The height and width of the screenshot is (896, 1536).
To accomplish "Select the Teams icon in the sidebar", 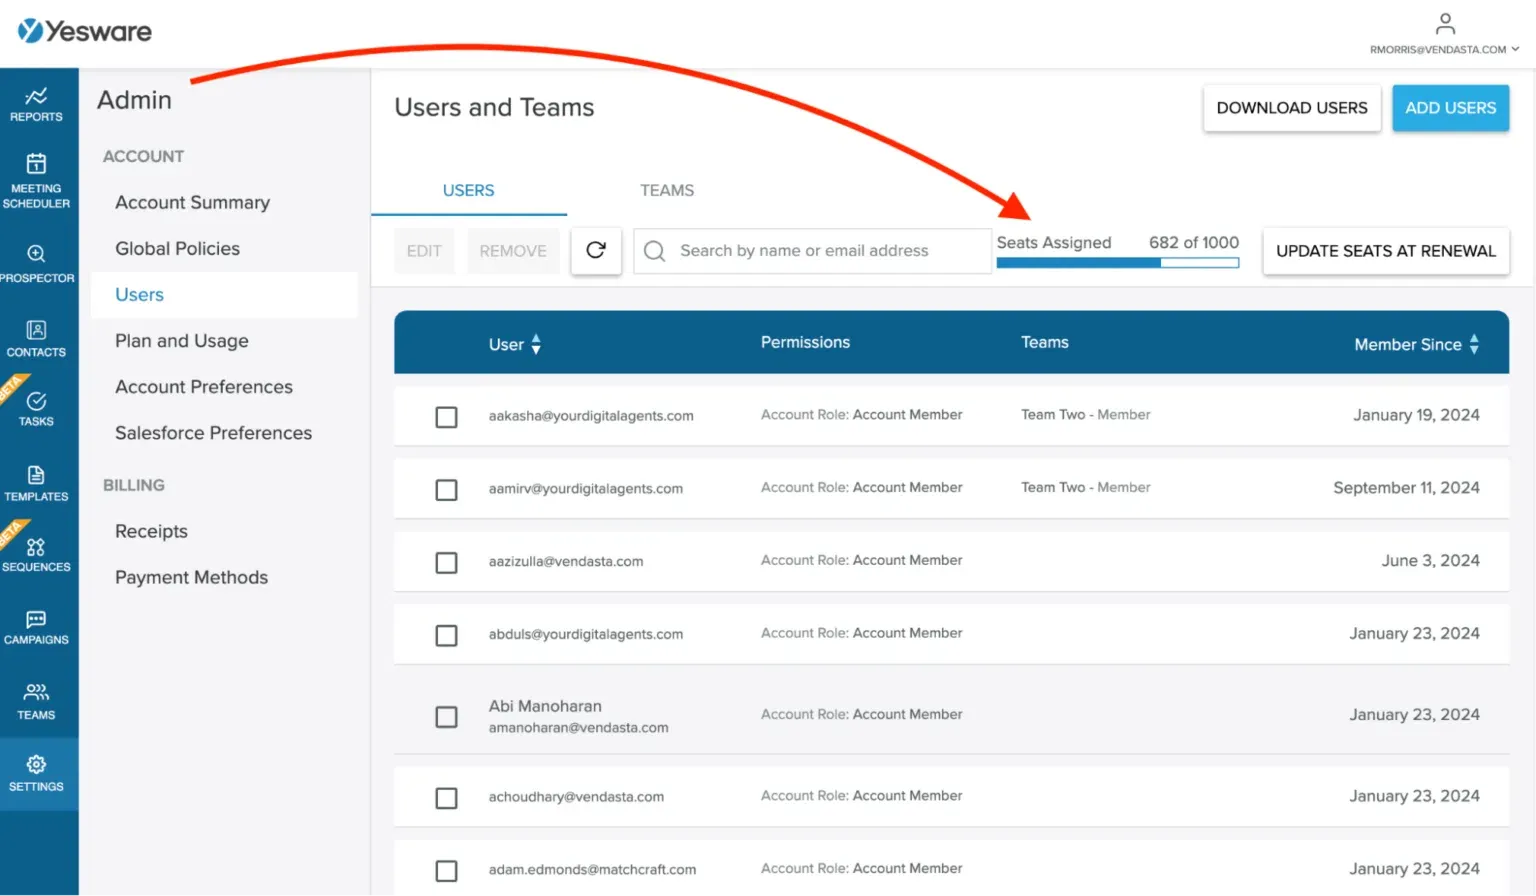I will click(x=37, y=700).
